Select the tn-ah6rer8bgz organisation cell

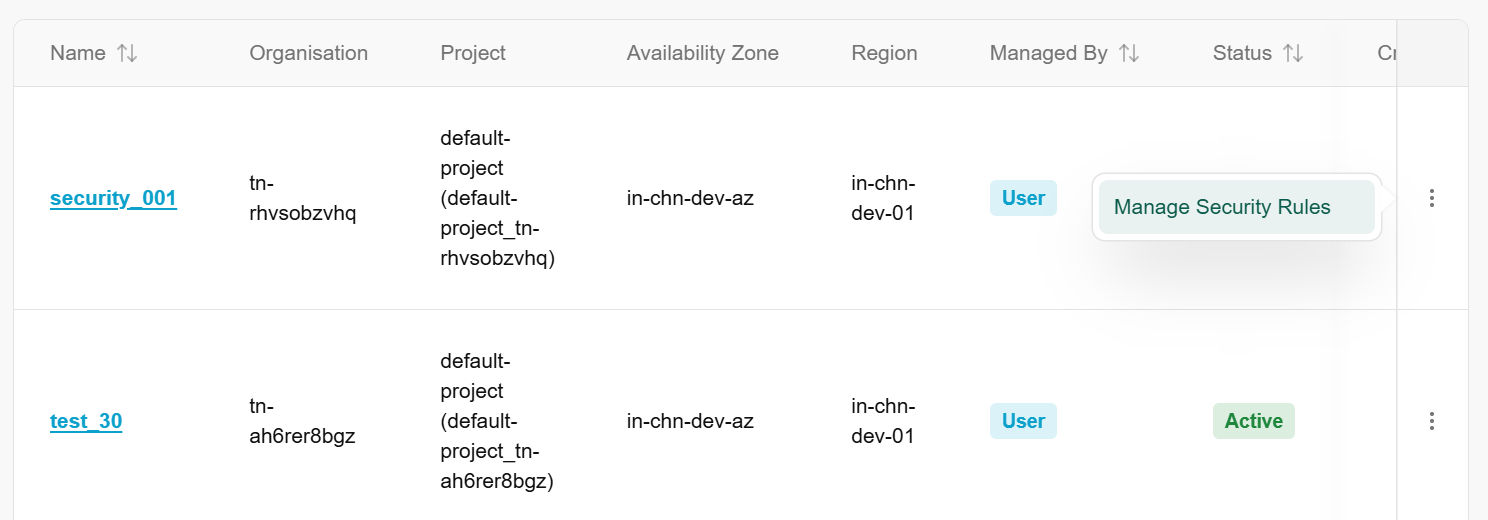click(x=300, y=421)
